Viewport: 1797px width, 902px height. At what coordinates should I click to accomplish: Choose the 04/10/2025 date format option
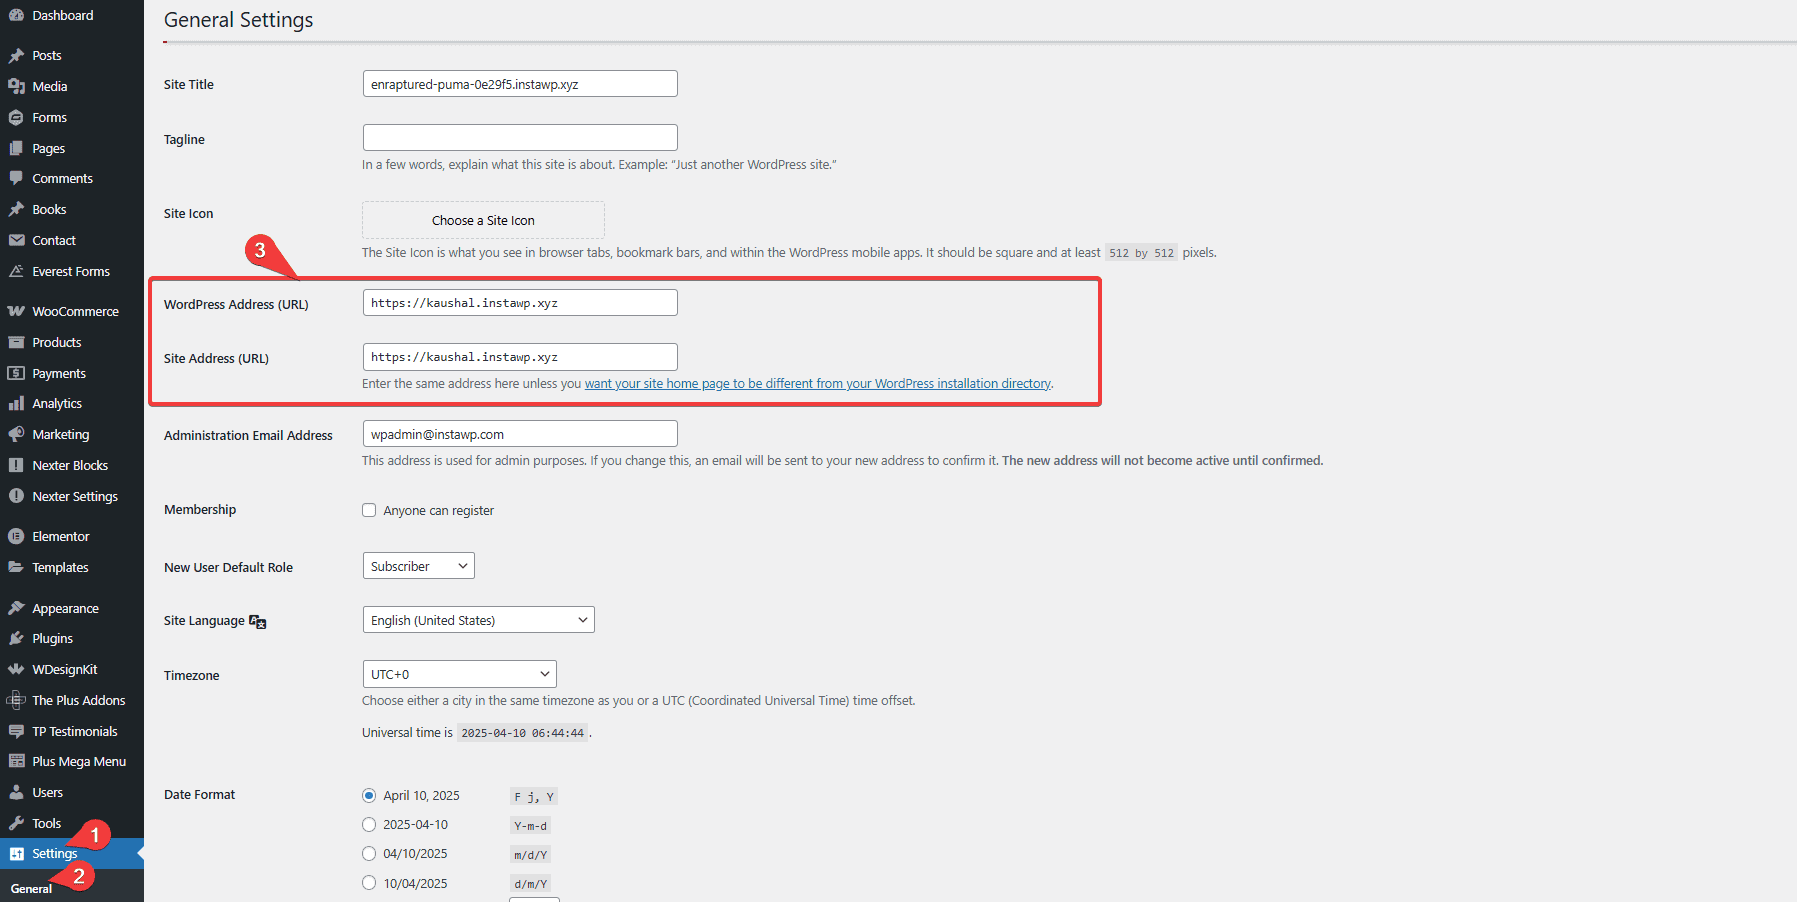coord(369,854)
